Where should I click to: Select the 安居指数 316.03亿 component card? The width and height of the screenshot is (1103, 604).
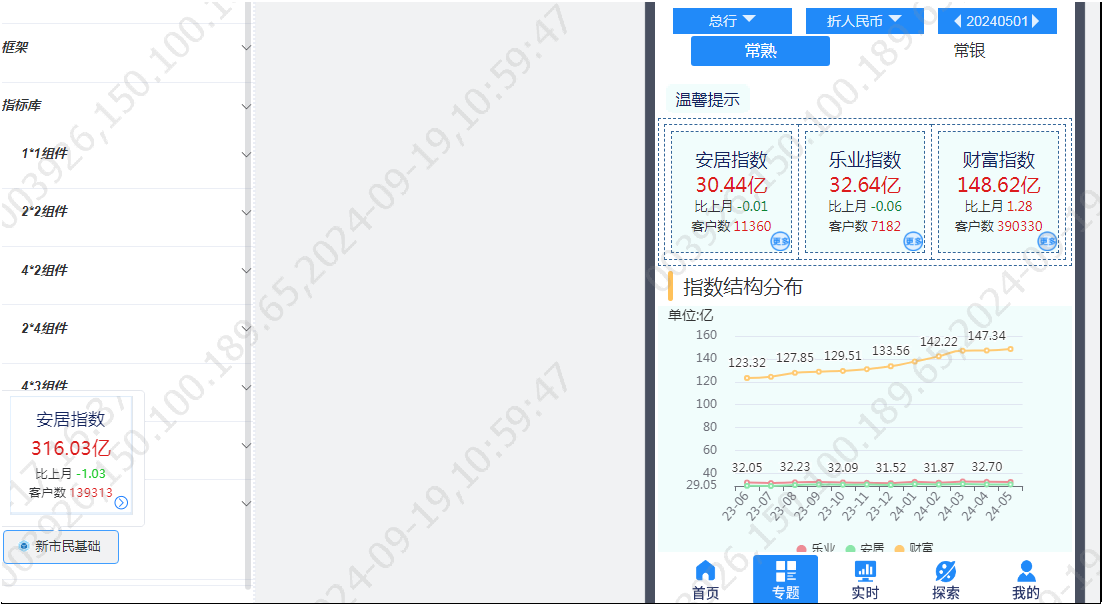tap(71, 456)
